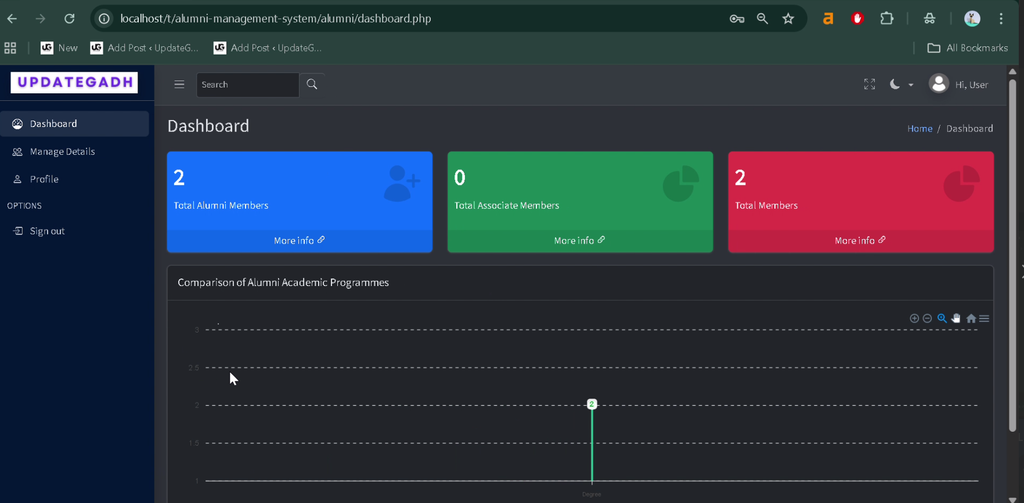Click the orange 'a' extension icon
The image size is (1024, 503).
pos(828,19)
